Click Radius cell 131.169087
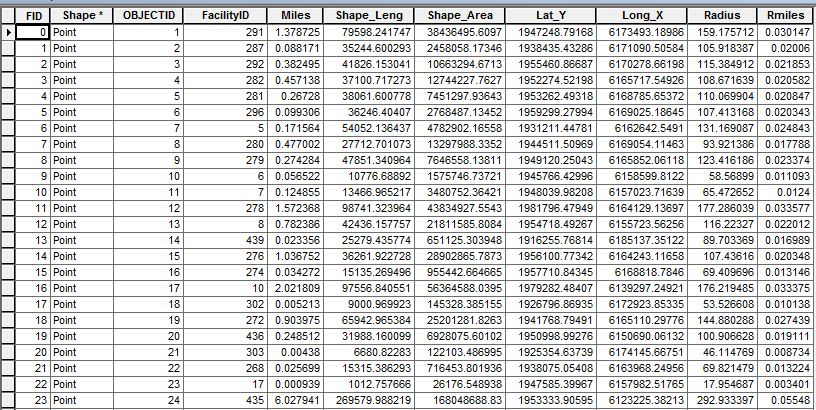The width and height of the screenshot is (816, 410). pyautogui.click(x=722, y=128)
